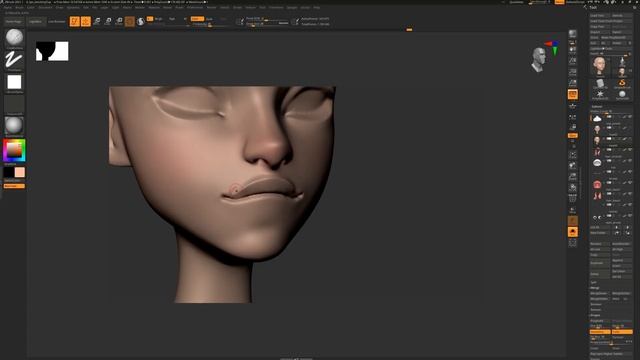This screenshot has width=640, height=360.
Task: Toggle the orange XYZ rotation button
Action: pyautogui.click(x=573, y=136)
